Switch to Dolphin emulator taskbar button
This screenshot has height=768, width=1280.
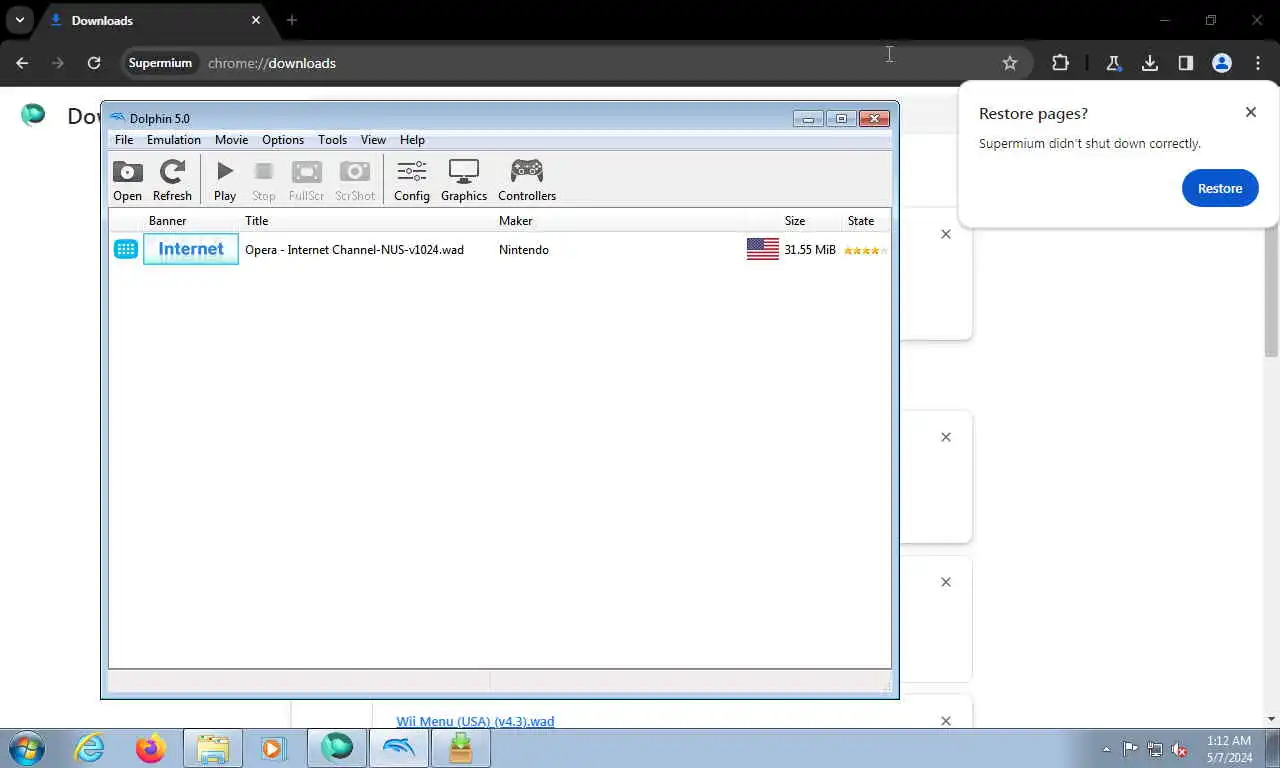[x=399, y=748]
